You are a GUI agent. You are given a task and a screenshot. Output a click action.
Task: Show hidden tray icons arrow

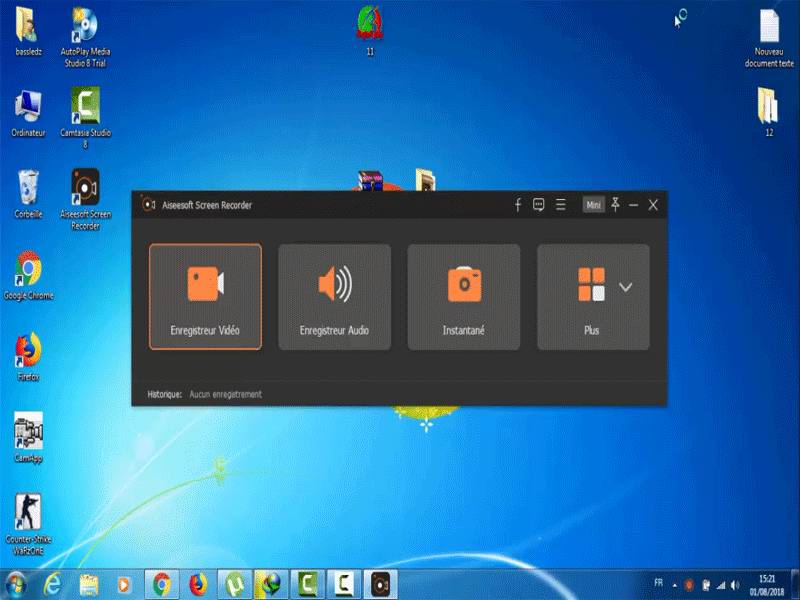point(674,585)
